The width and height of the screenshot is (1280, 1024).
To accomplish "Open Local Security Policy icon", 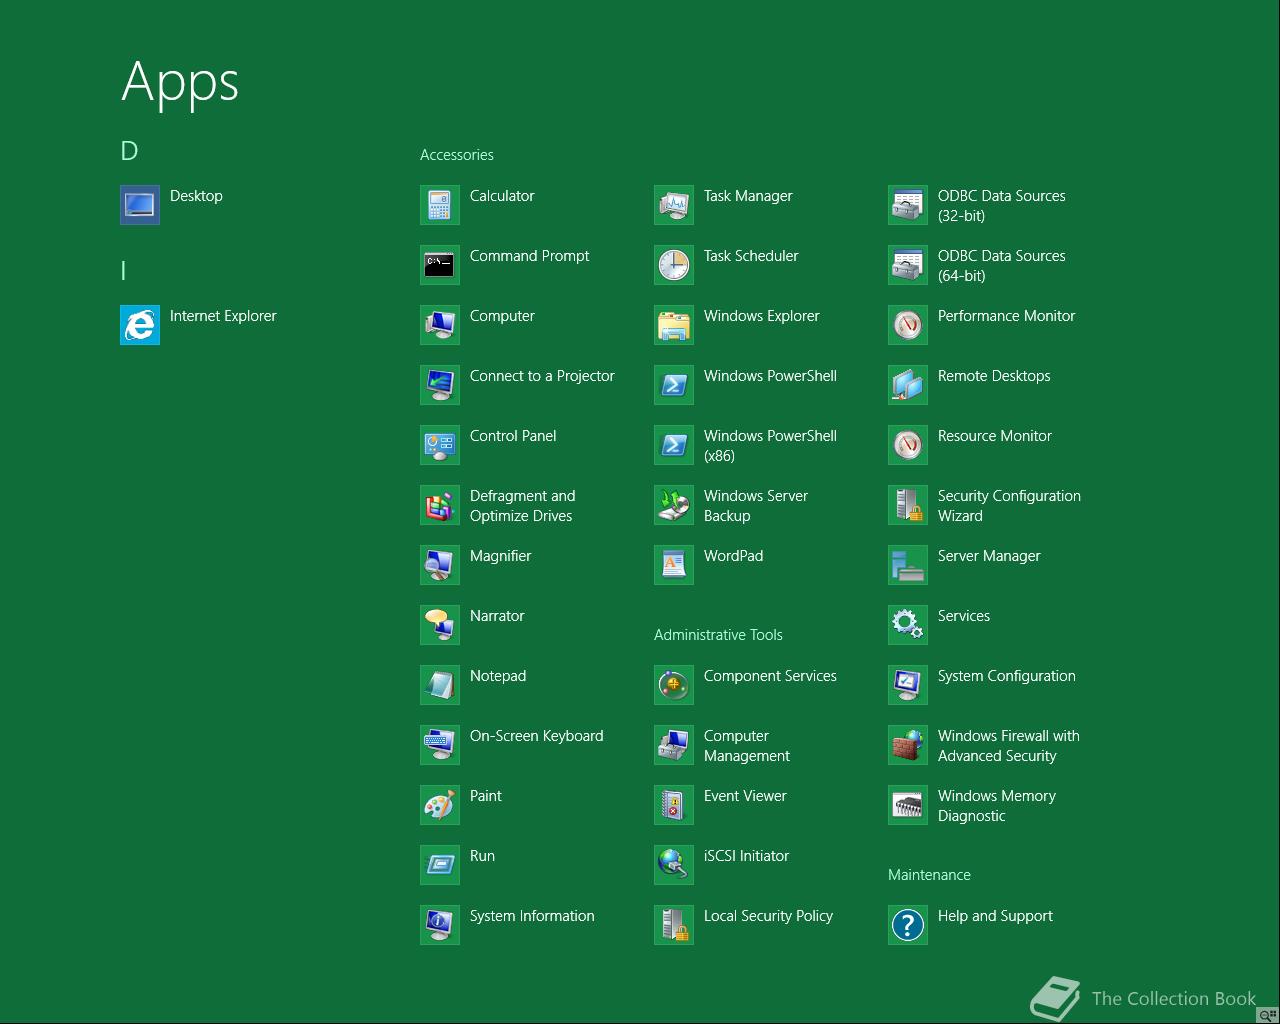I will coord(674,925).
